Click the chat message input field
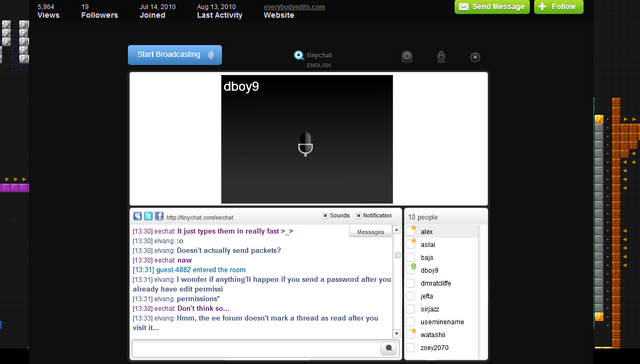The image size is (640, 364). tap(256, 348)
